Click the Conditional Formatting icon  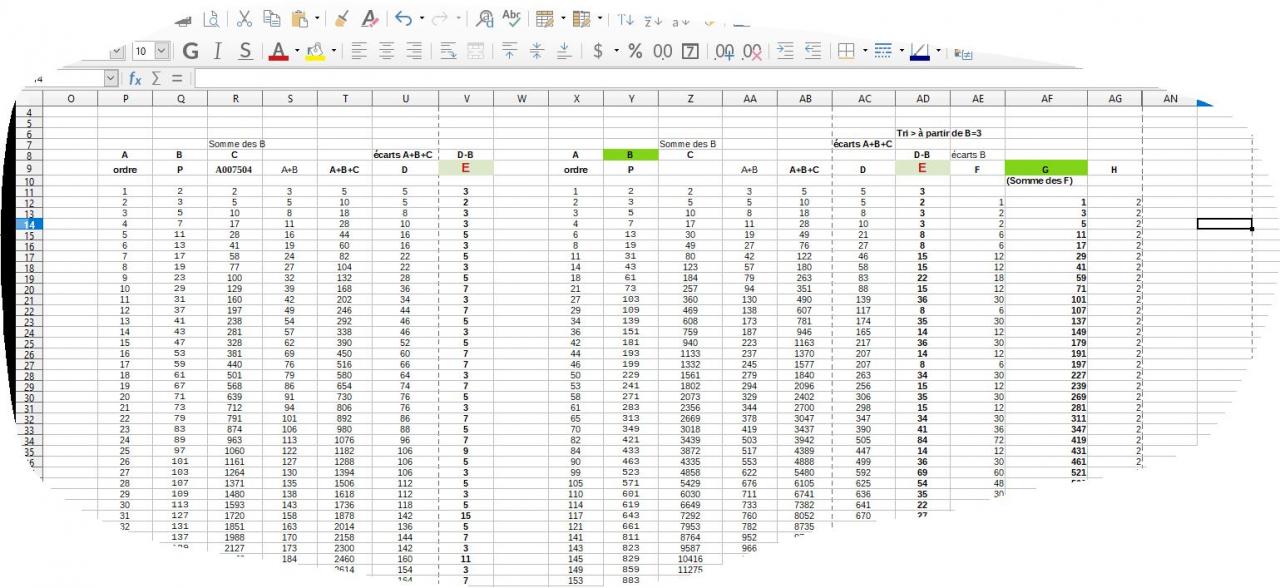pos(964,52)
